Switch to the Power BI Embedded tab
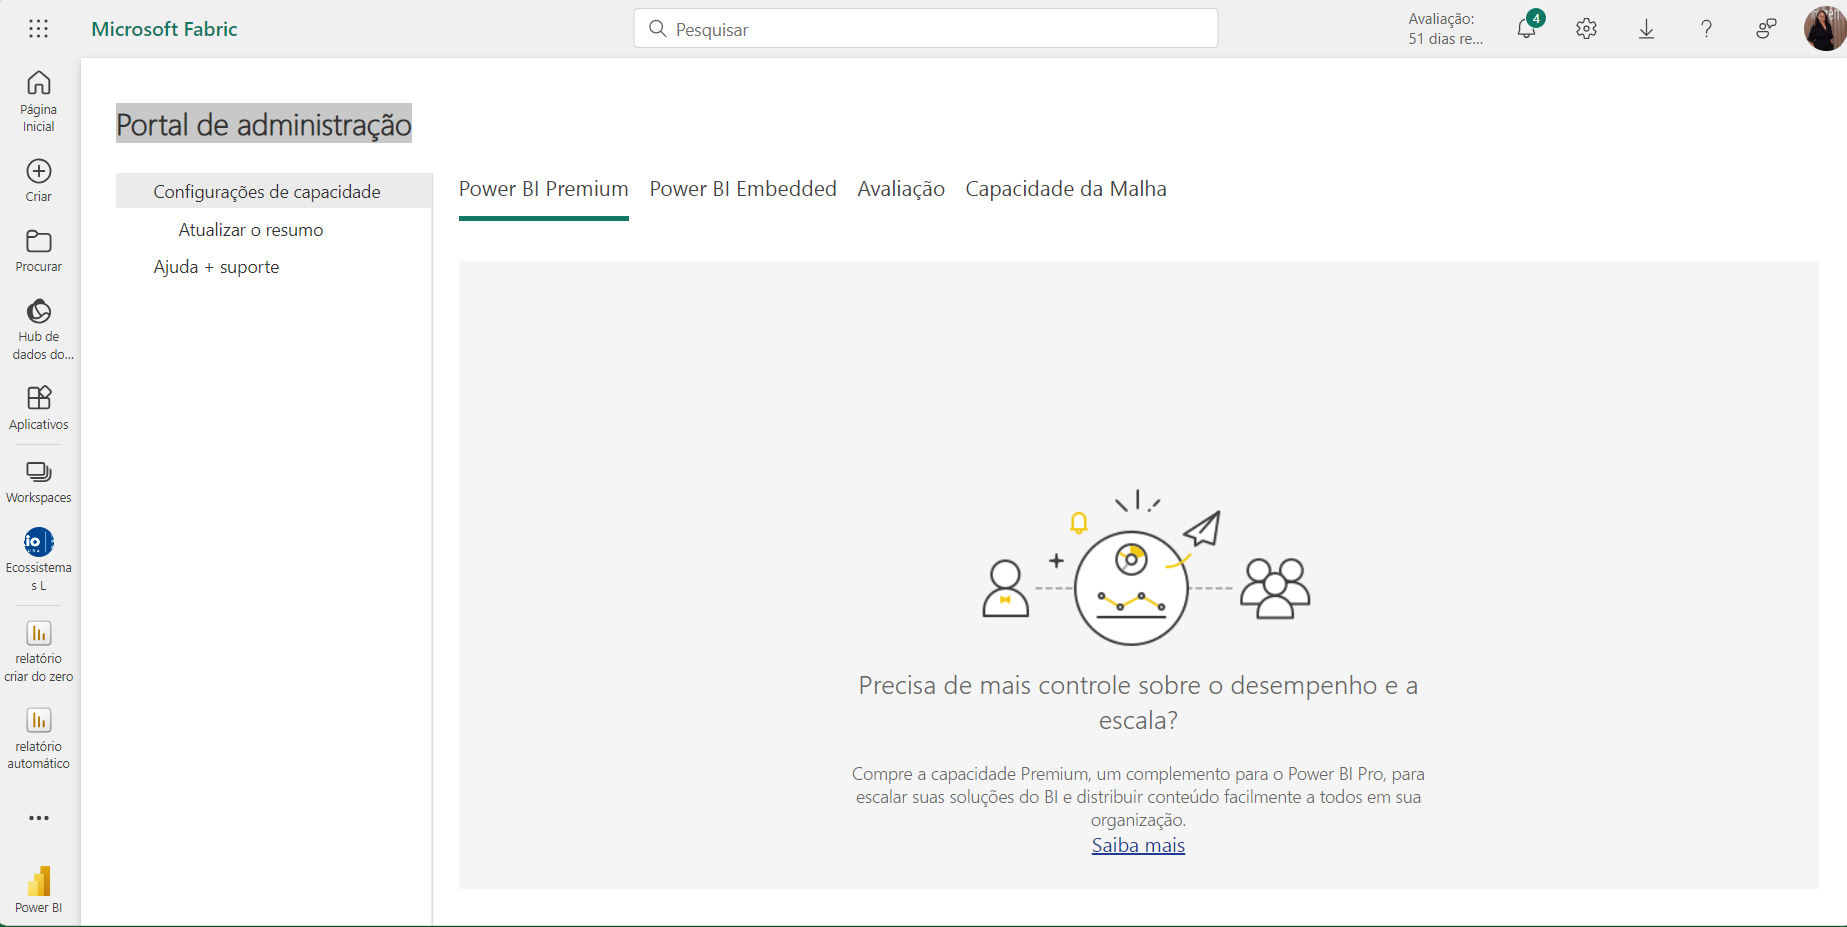The height and width of the screenshot is (927, 1847). tap(743, 189)
